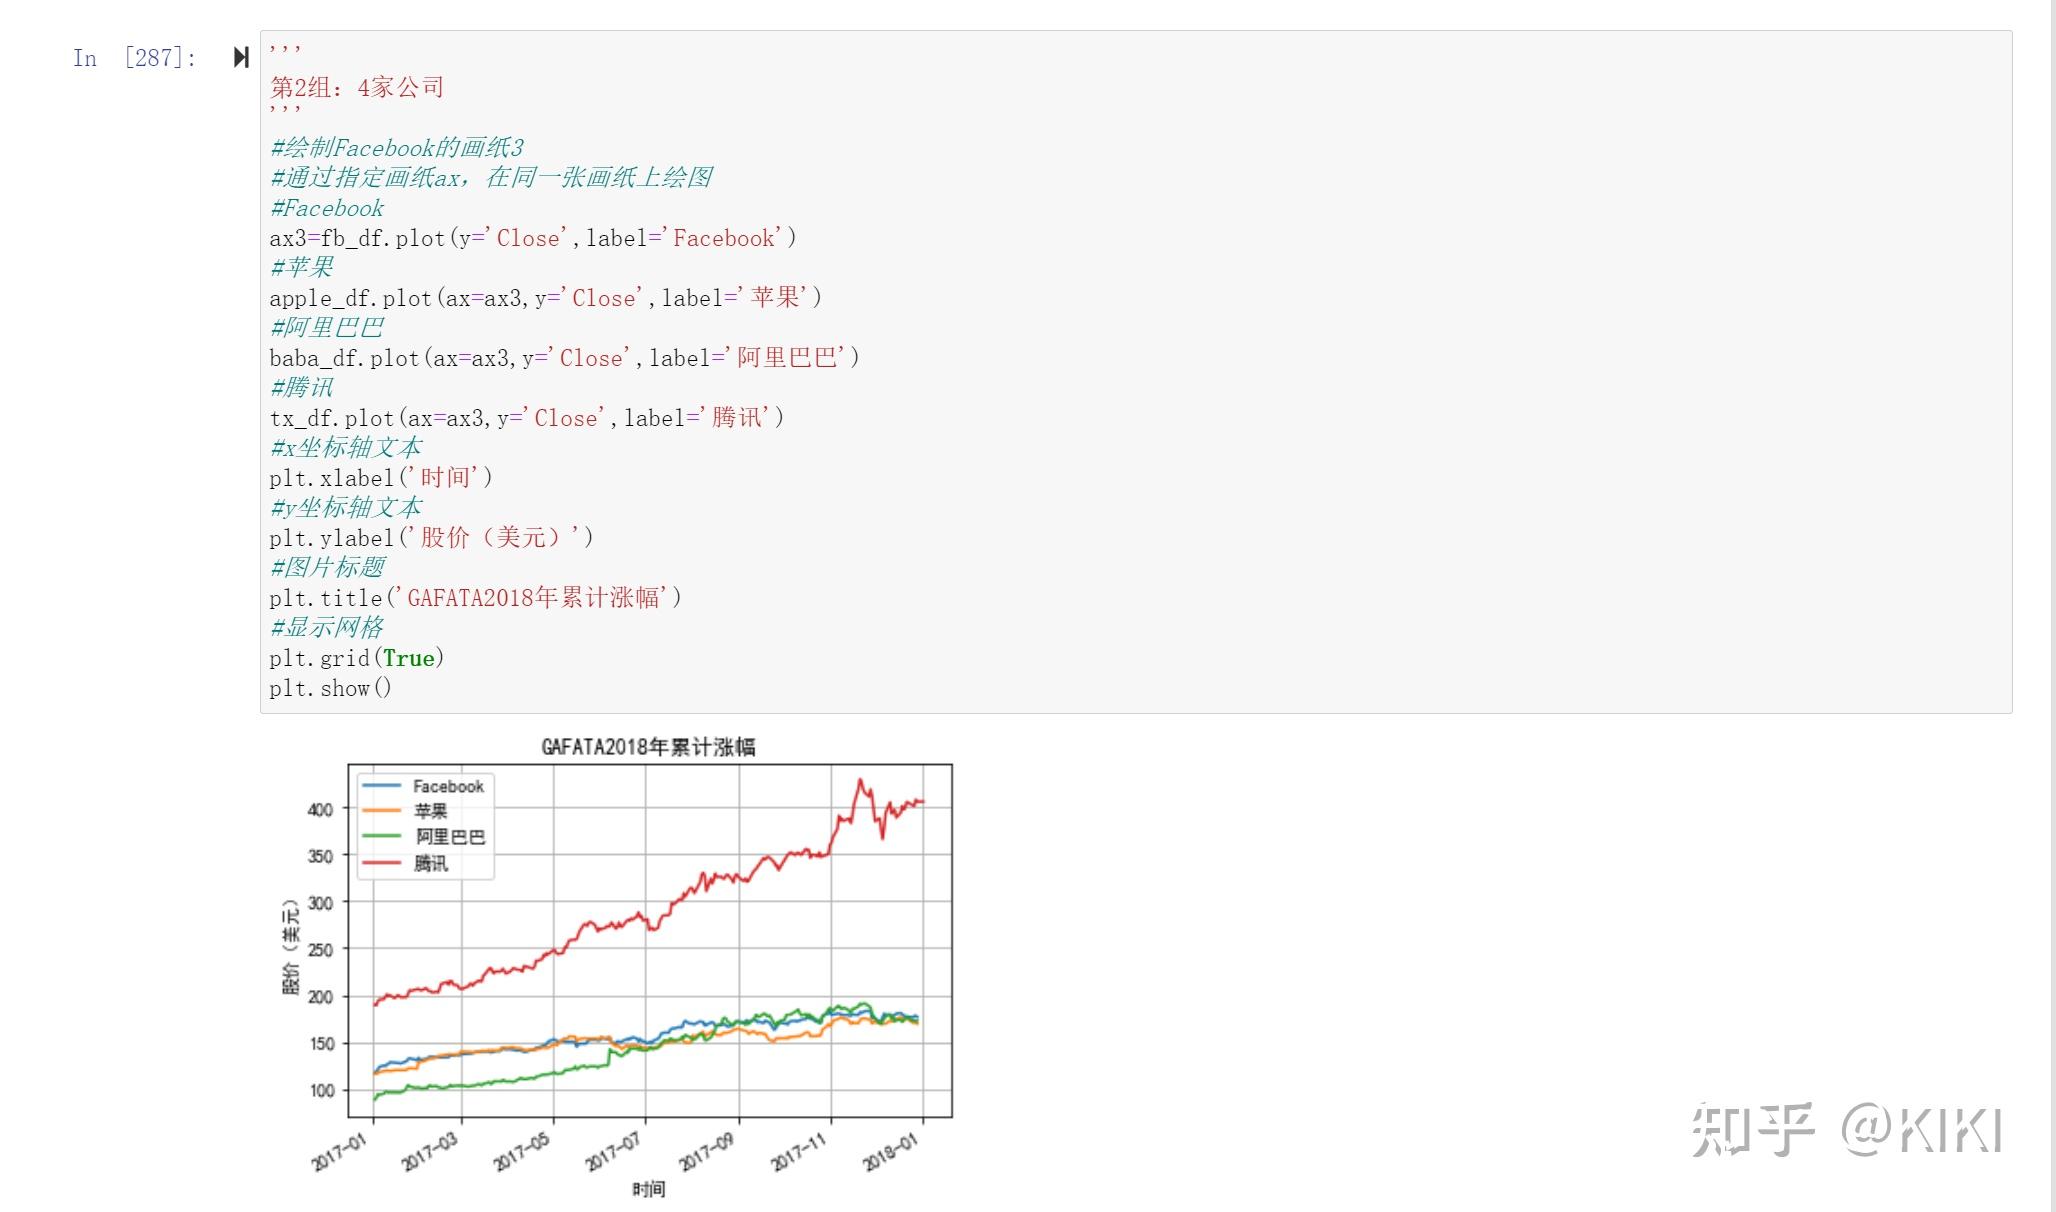
Task: Place cursor on plt.grid(True) line
Action: [356, 658]
